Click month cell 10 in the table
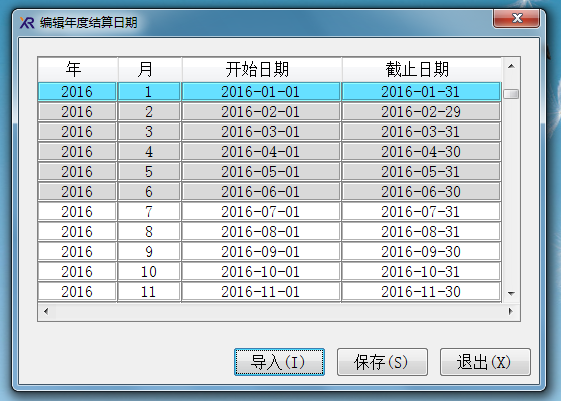Screen dimensions: 561x401 point(149,272)
